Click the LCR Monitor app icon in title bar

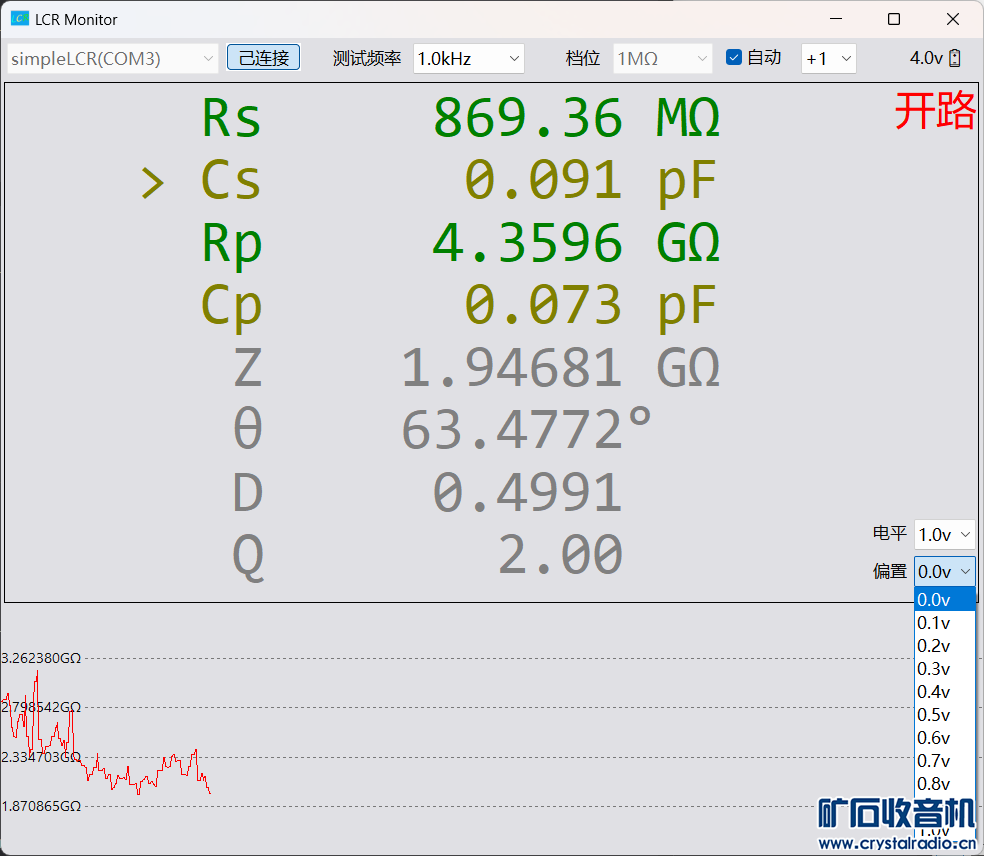pyautogui.click(x=20, y=19)
